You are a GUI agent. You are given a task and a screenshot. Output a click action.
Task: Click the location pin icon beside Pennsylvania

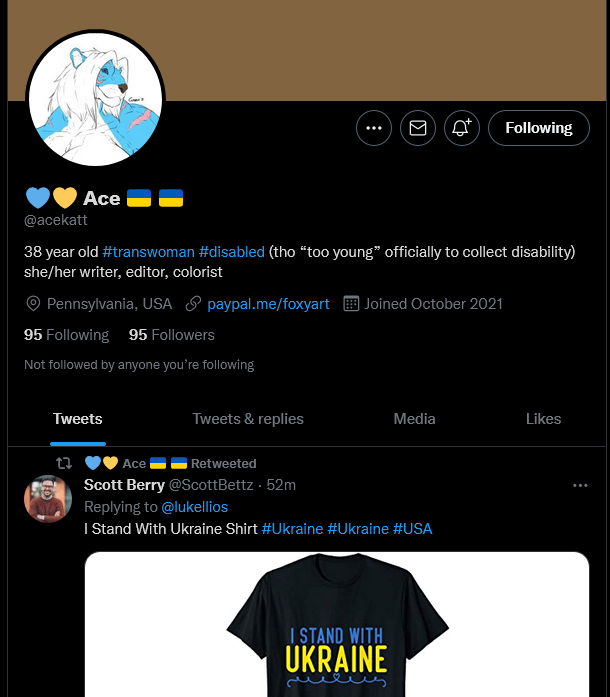tap(33, 304)
